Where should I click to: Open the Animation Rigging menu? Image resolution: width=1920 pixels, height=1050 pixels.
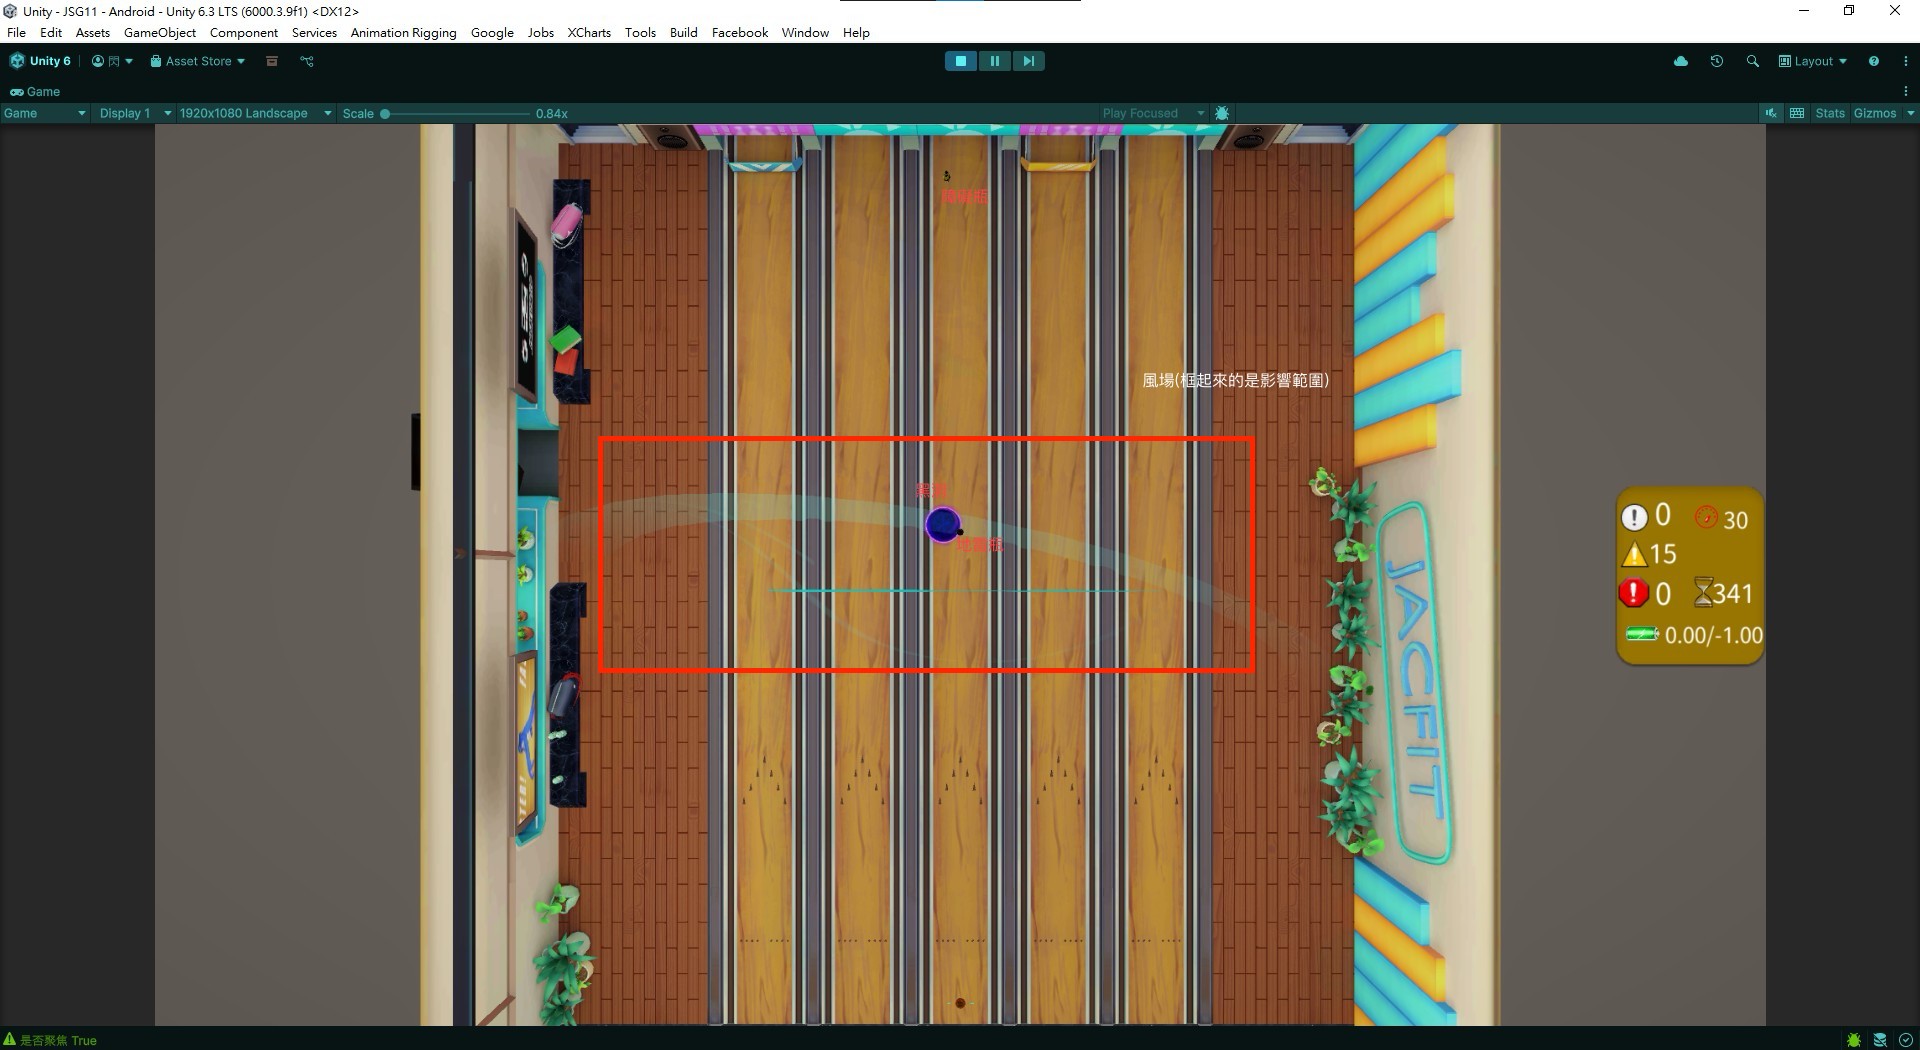point(403,32)
